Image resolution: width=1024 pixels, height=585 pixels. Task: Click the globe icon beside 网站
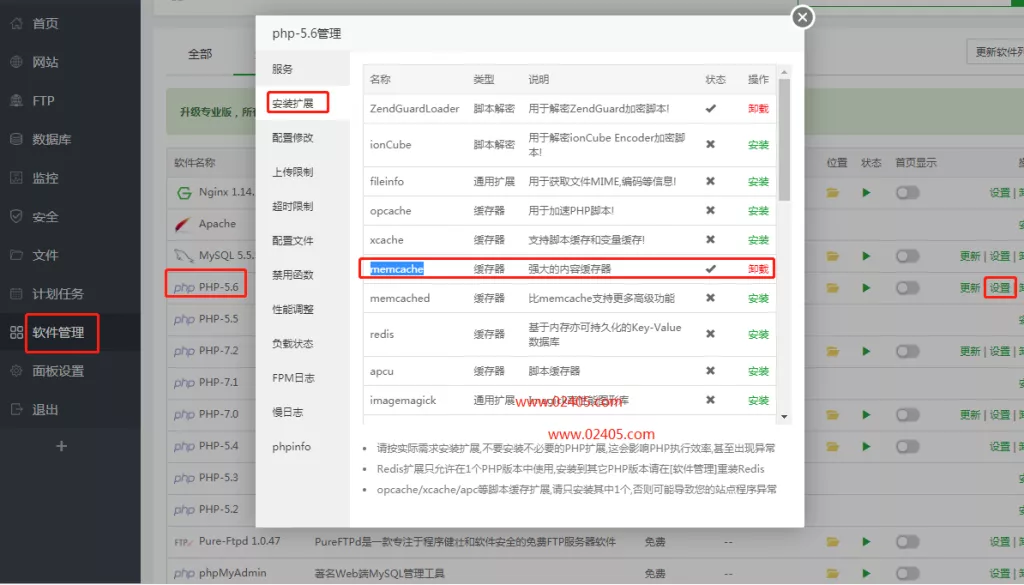pyautogui.click(x=16, y=62)
